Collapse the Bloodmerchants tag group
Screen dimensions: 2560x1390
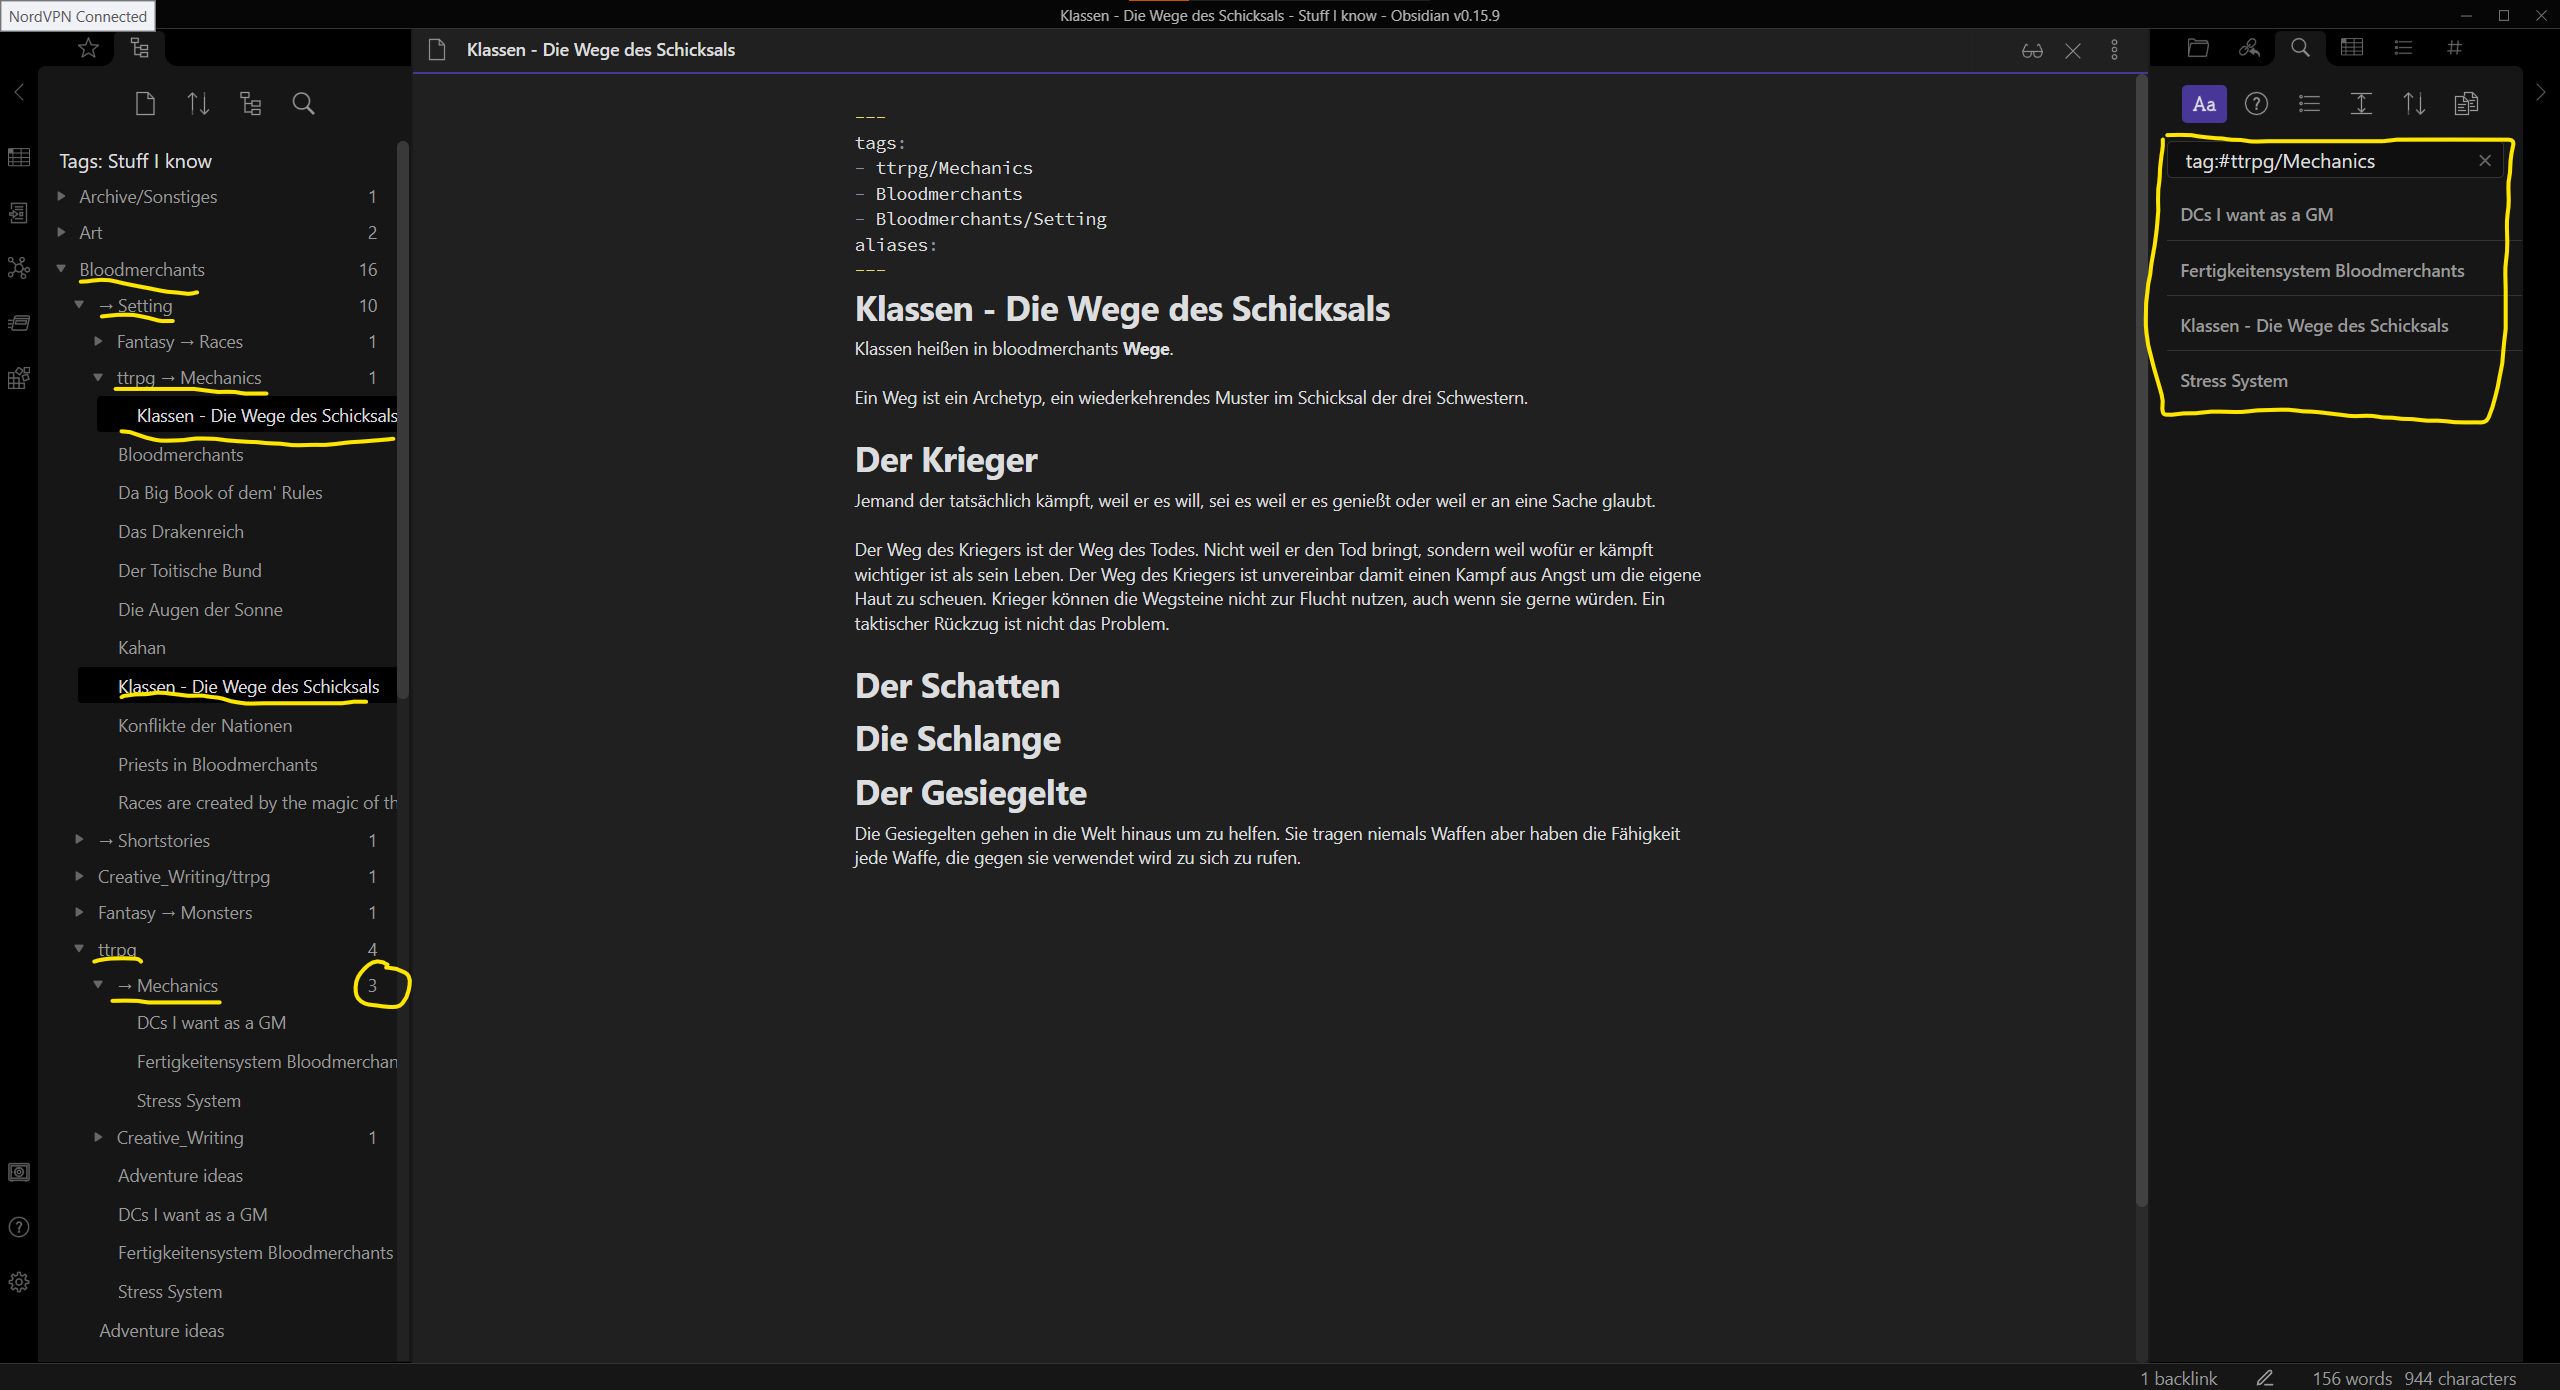click(61, 269)
